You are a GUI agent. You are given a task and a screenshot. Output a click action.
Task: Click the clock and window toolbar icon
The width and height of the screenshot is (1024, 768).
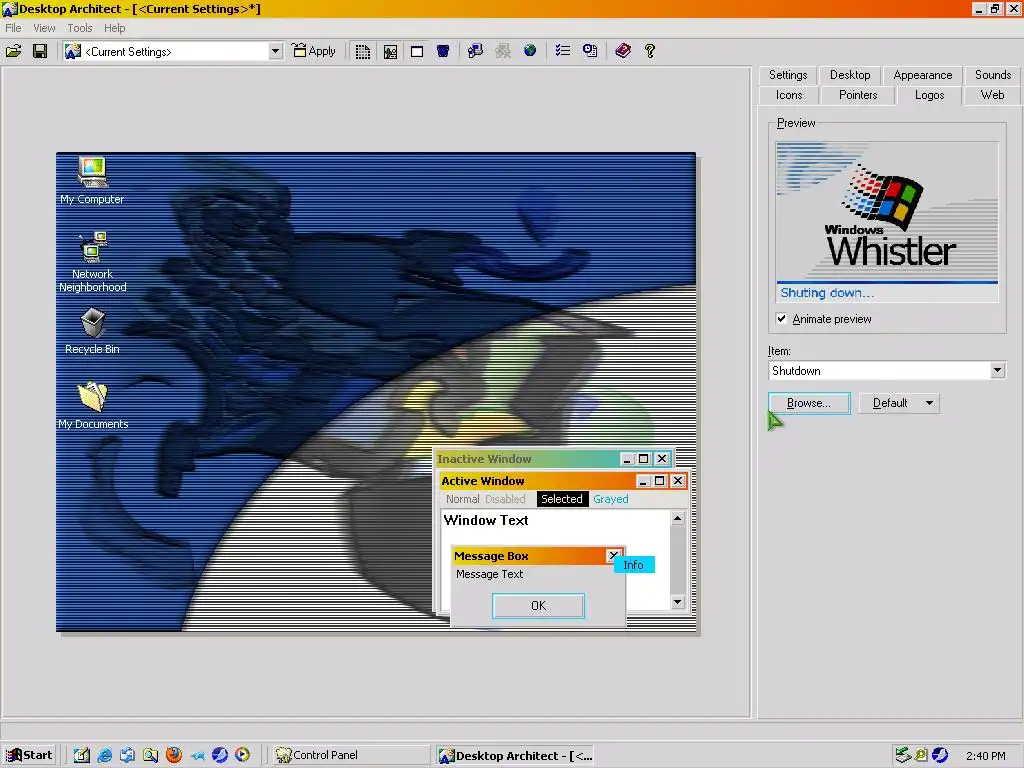[x=590, y=51]
